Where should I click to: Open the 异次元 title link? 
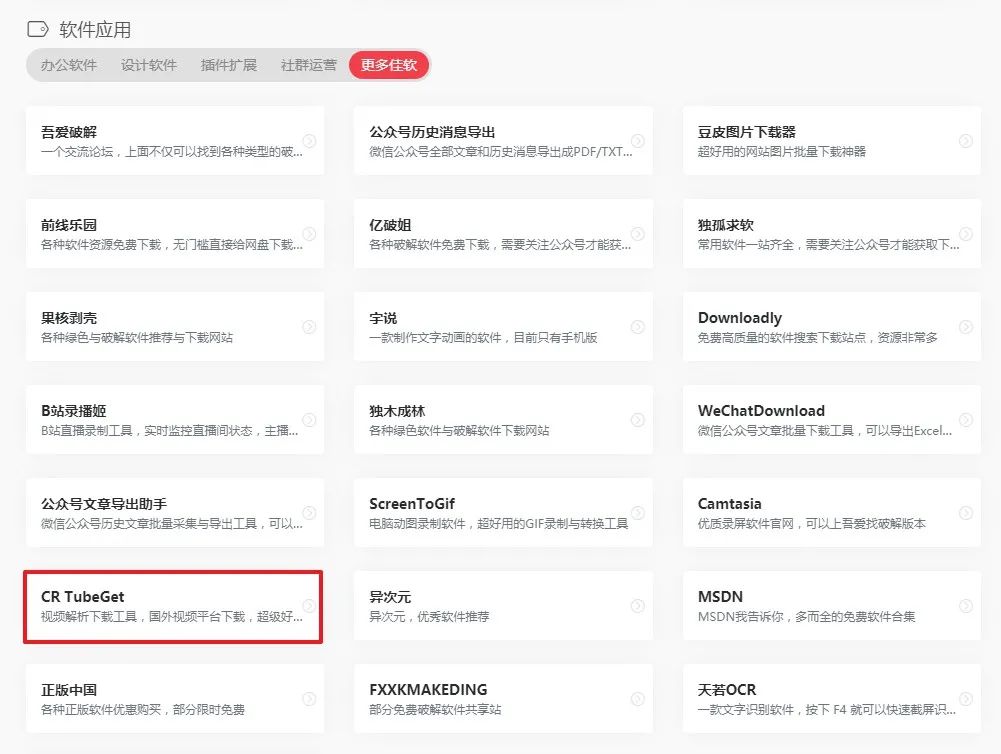(x=390, y=597)
